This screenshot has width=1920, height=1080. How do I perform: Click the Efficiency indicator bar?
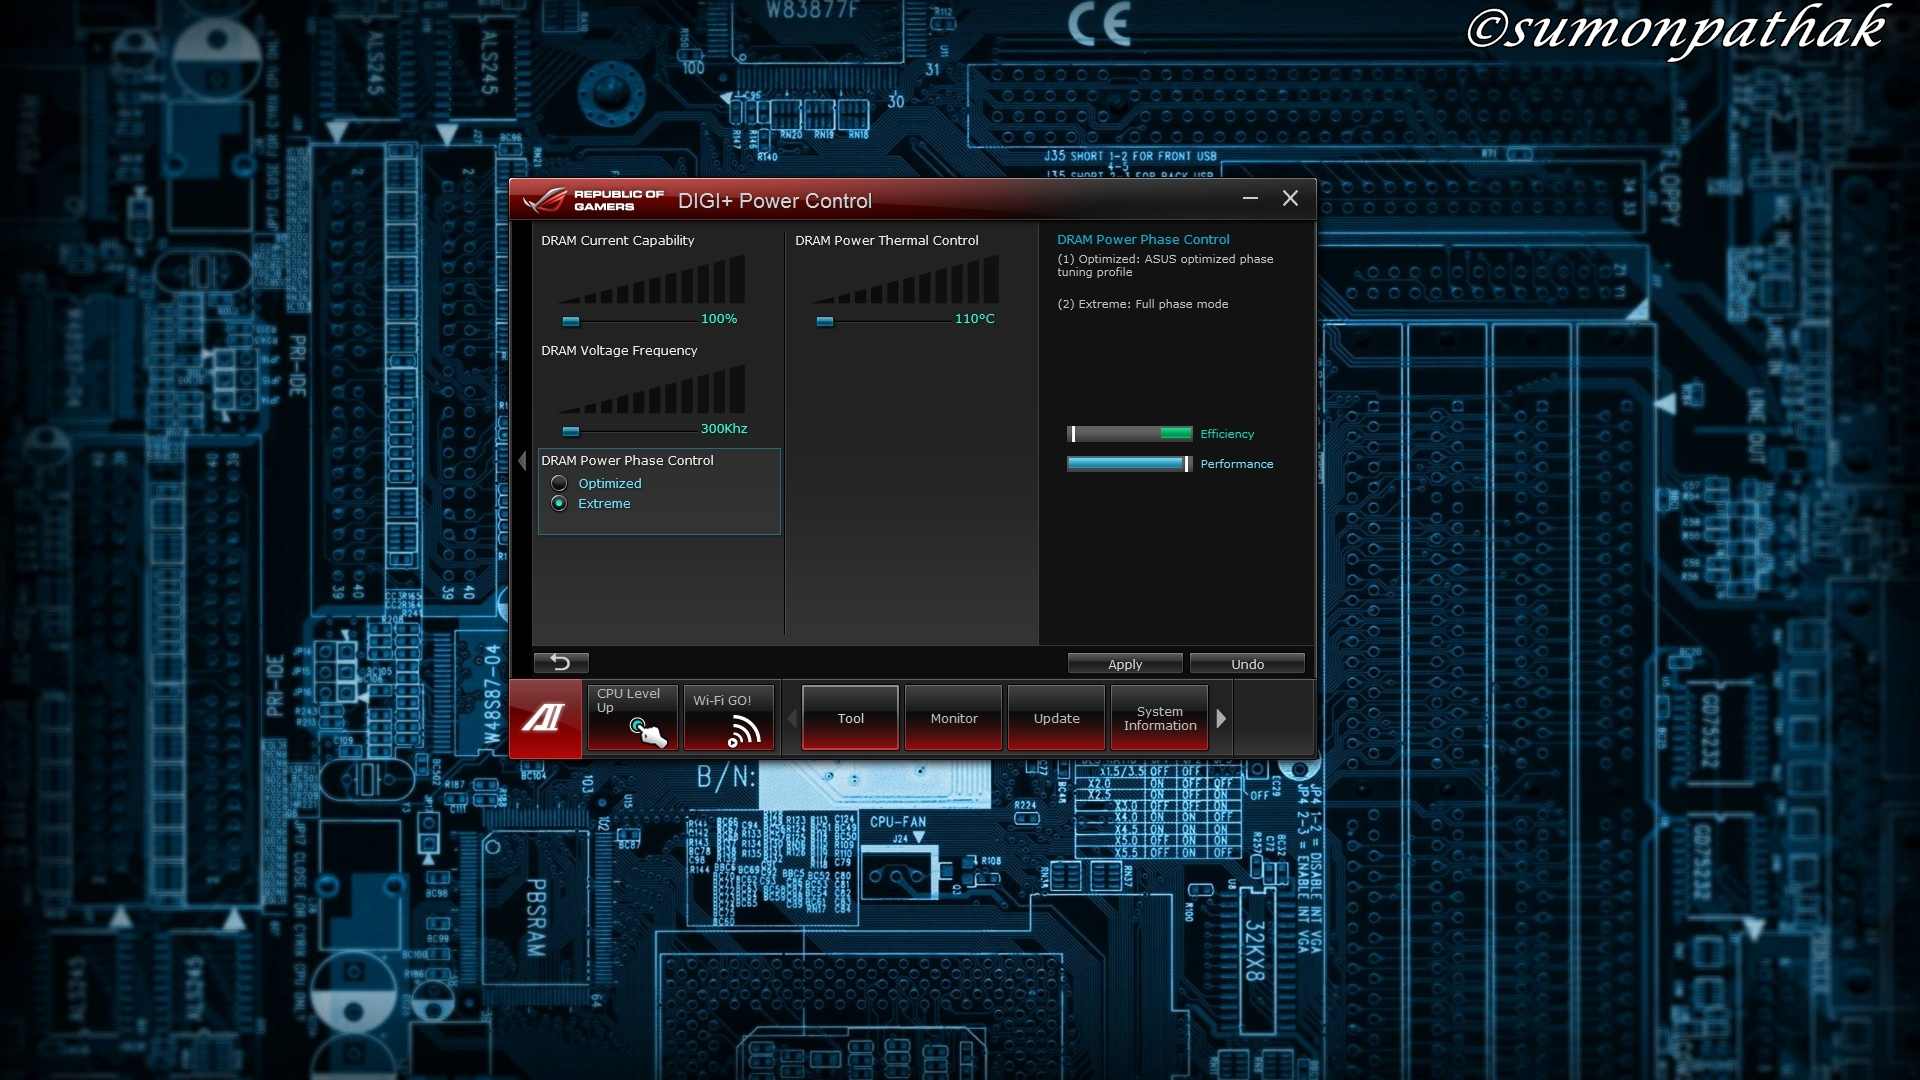click(1130, 434)
